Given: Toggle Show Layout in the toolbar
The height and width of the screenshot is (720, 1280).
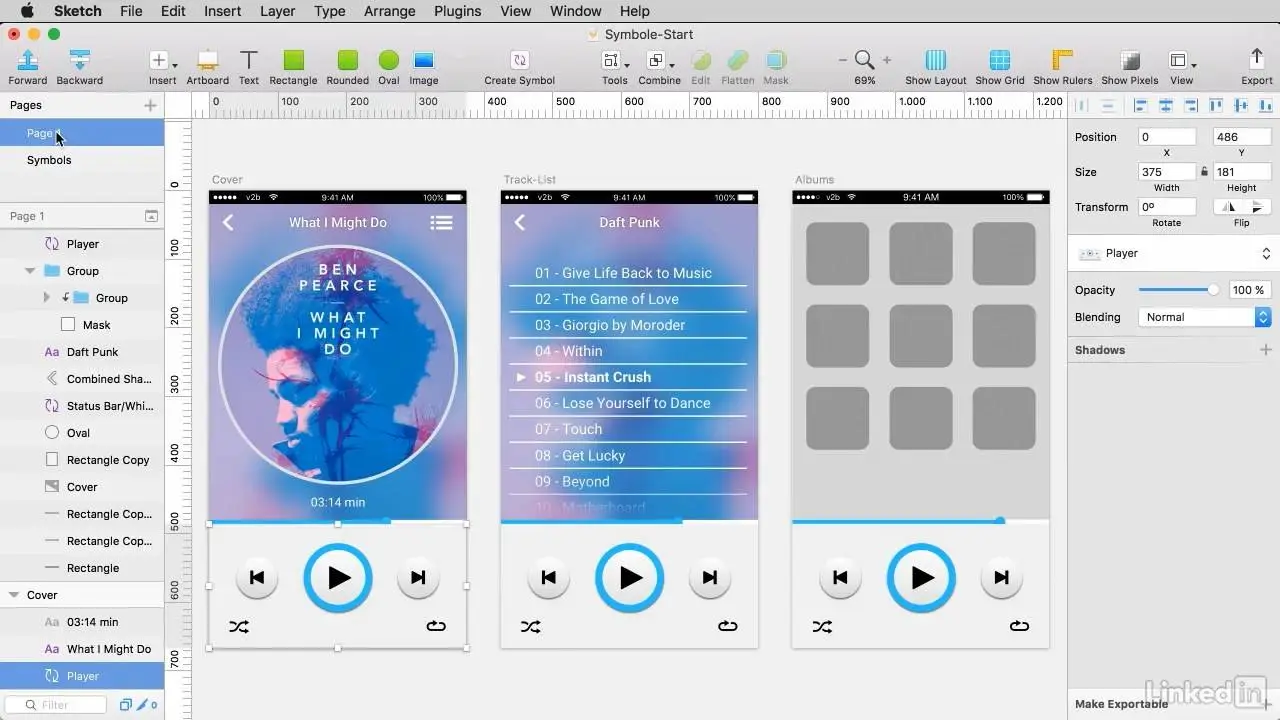Looking at the screenshot, I should [936, 66].
